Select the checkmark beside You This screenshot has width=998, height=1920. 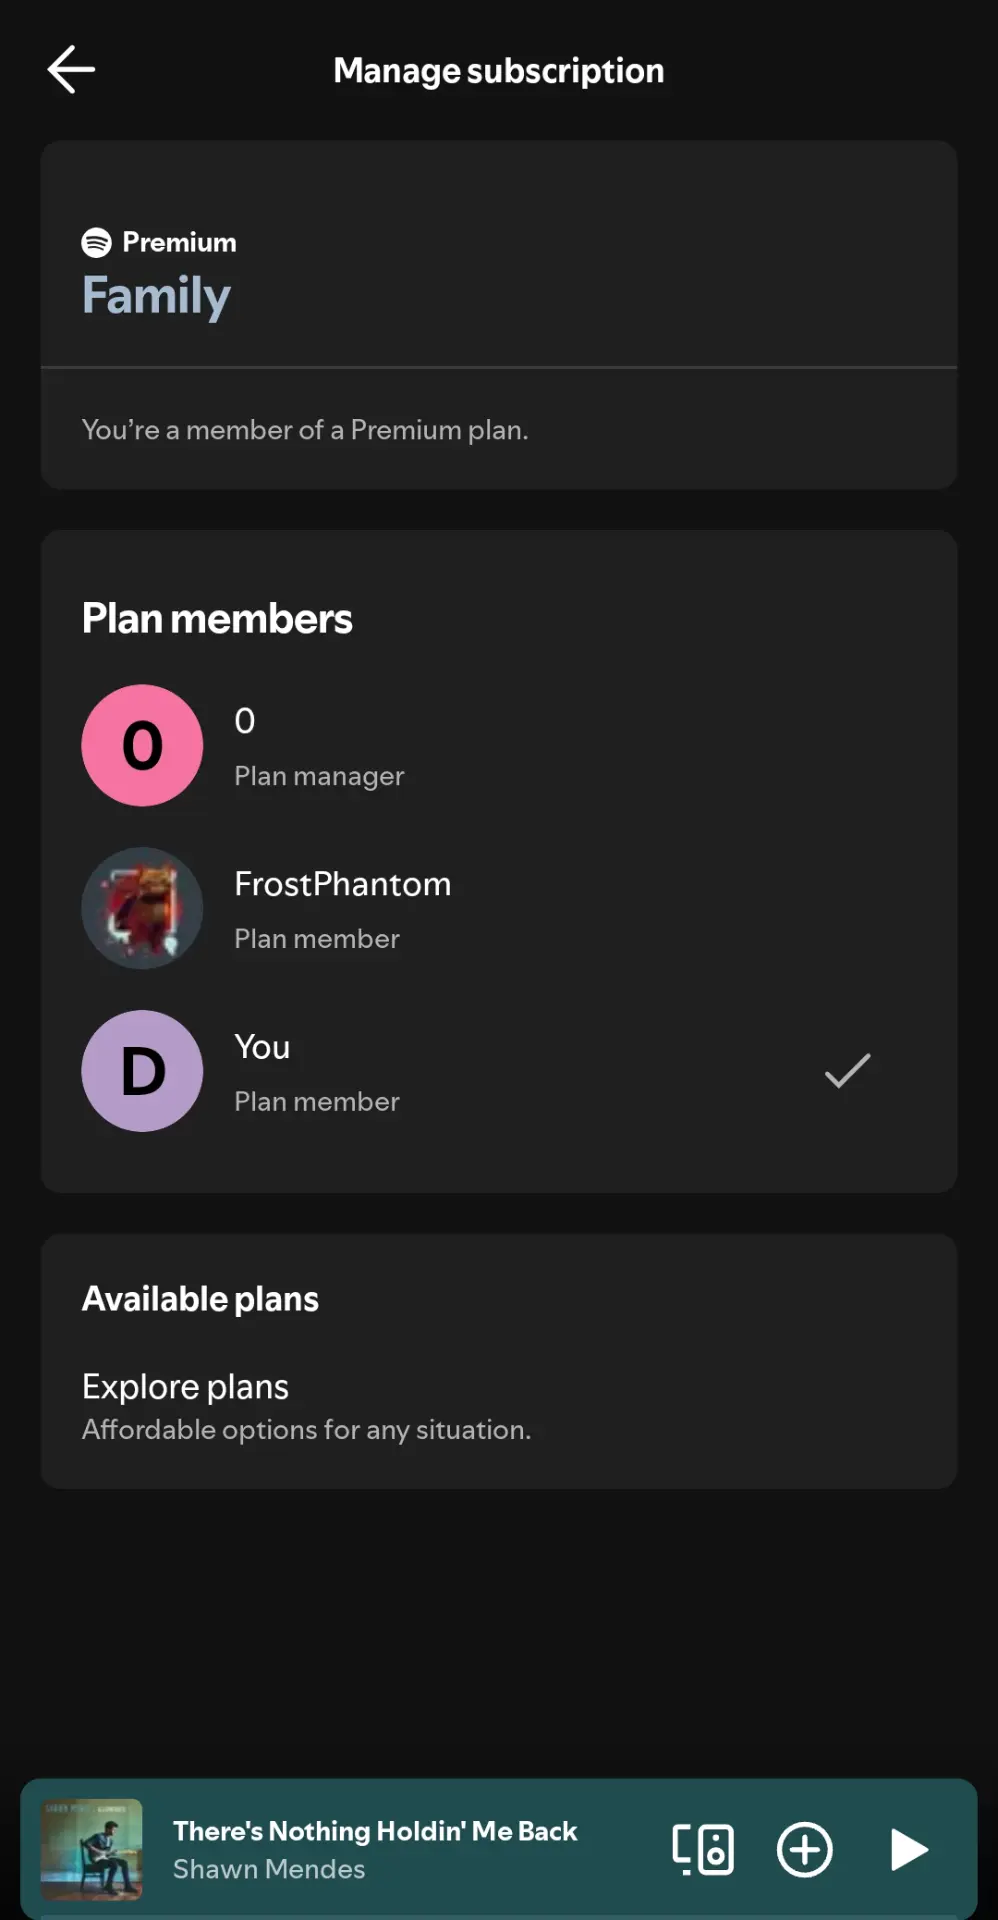coord(847,1071)
